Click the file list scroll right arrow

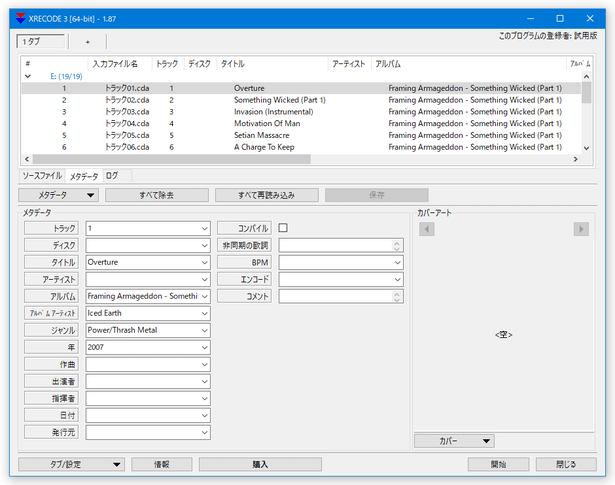(575, 159)
